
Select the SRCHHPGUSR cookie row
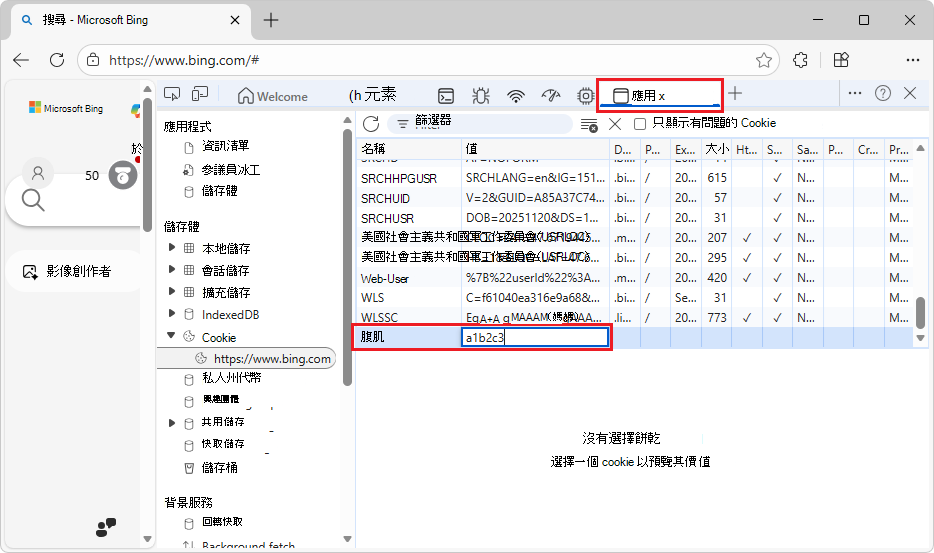coord(634,178)
